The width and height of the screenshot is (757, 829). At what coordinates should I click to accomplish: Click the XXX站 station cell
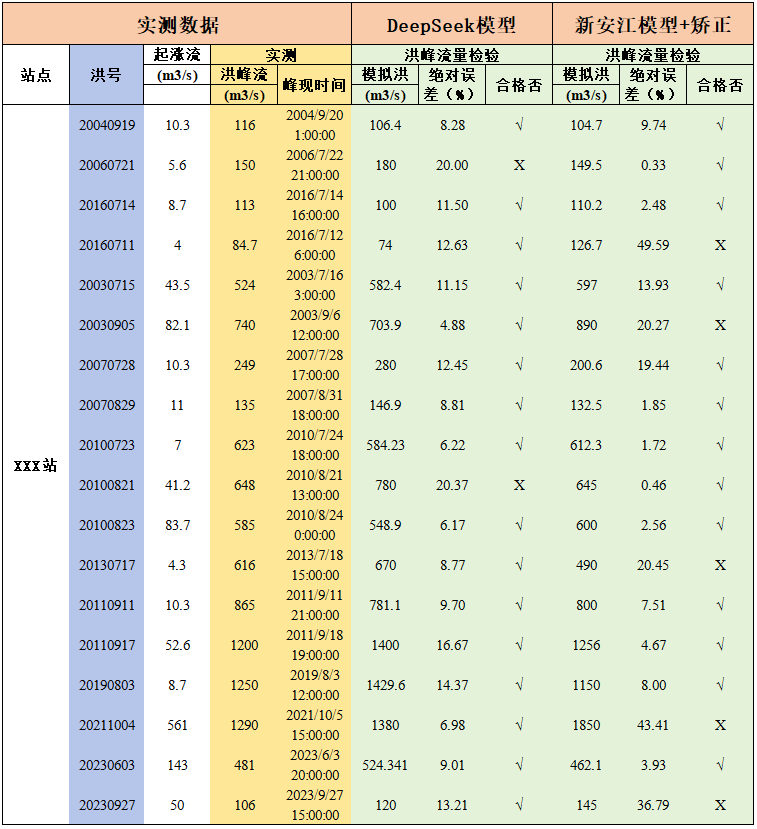(x=36, y=465)
